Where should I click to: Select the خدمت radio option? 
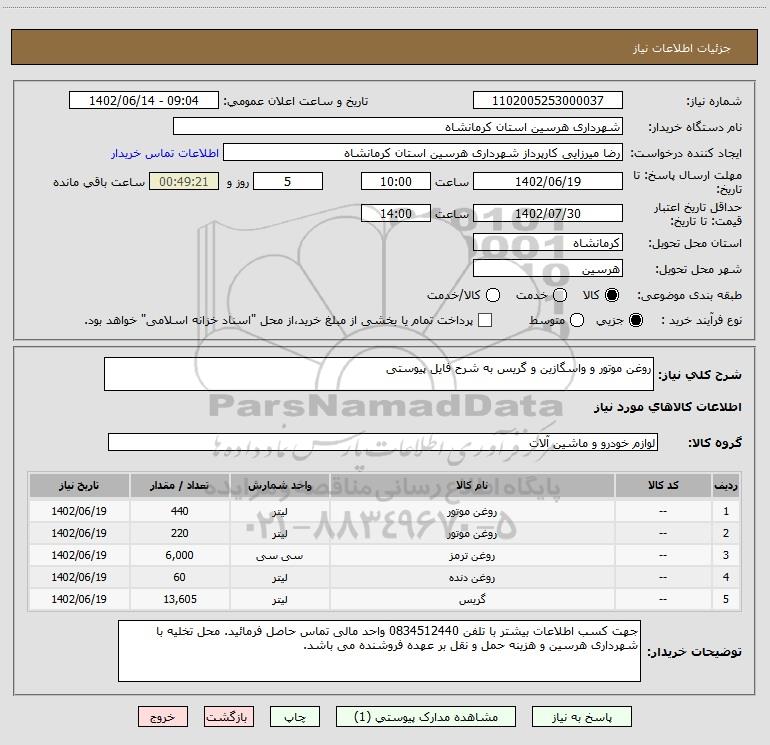560,295
